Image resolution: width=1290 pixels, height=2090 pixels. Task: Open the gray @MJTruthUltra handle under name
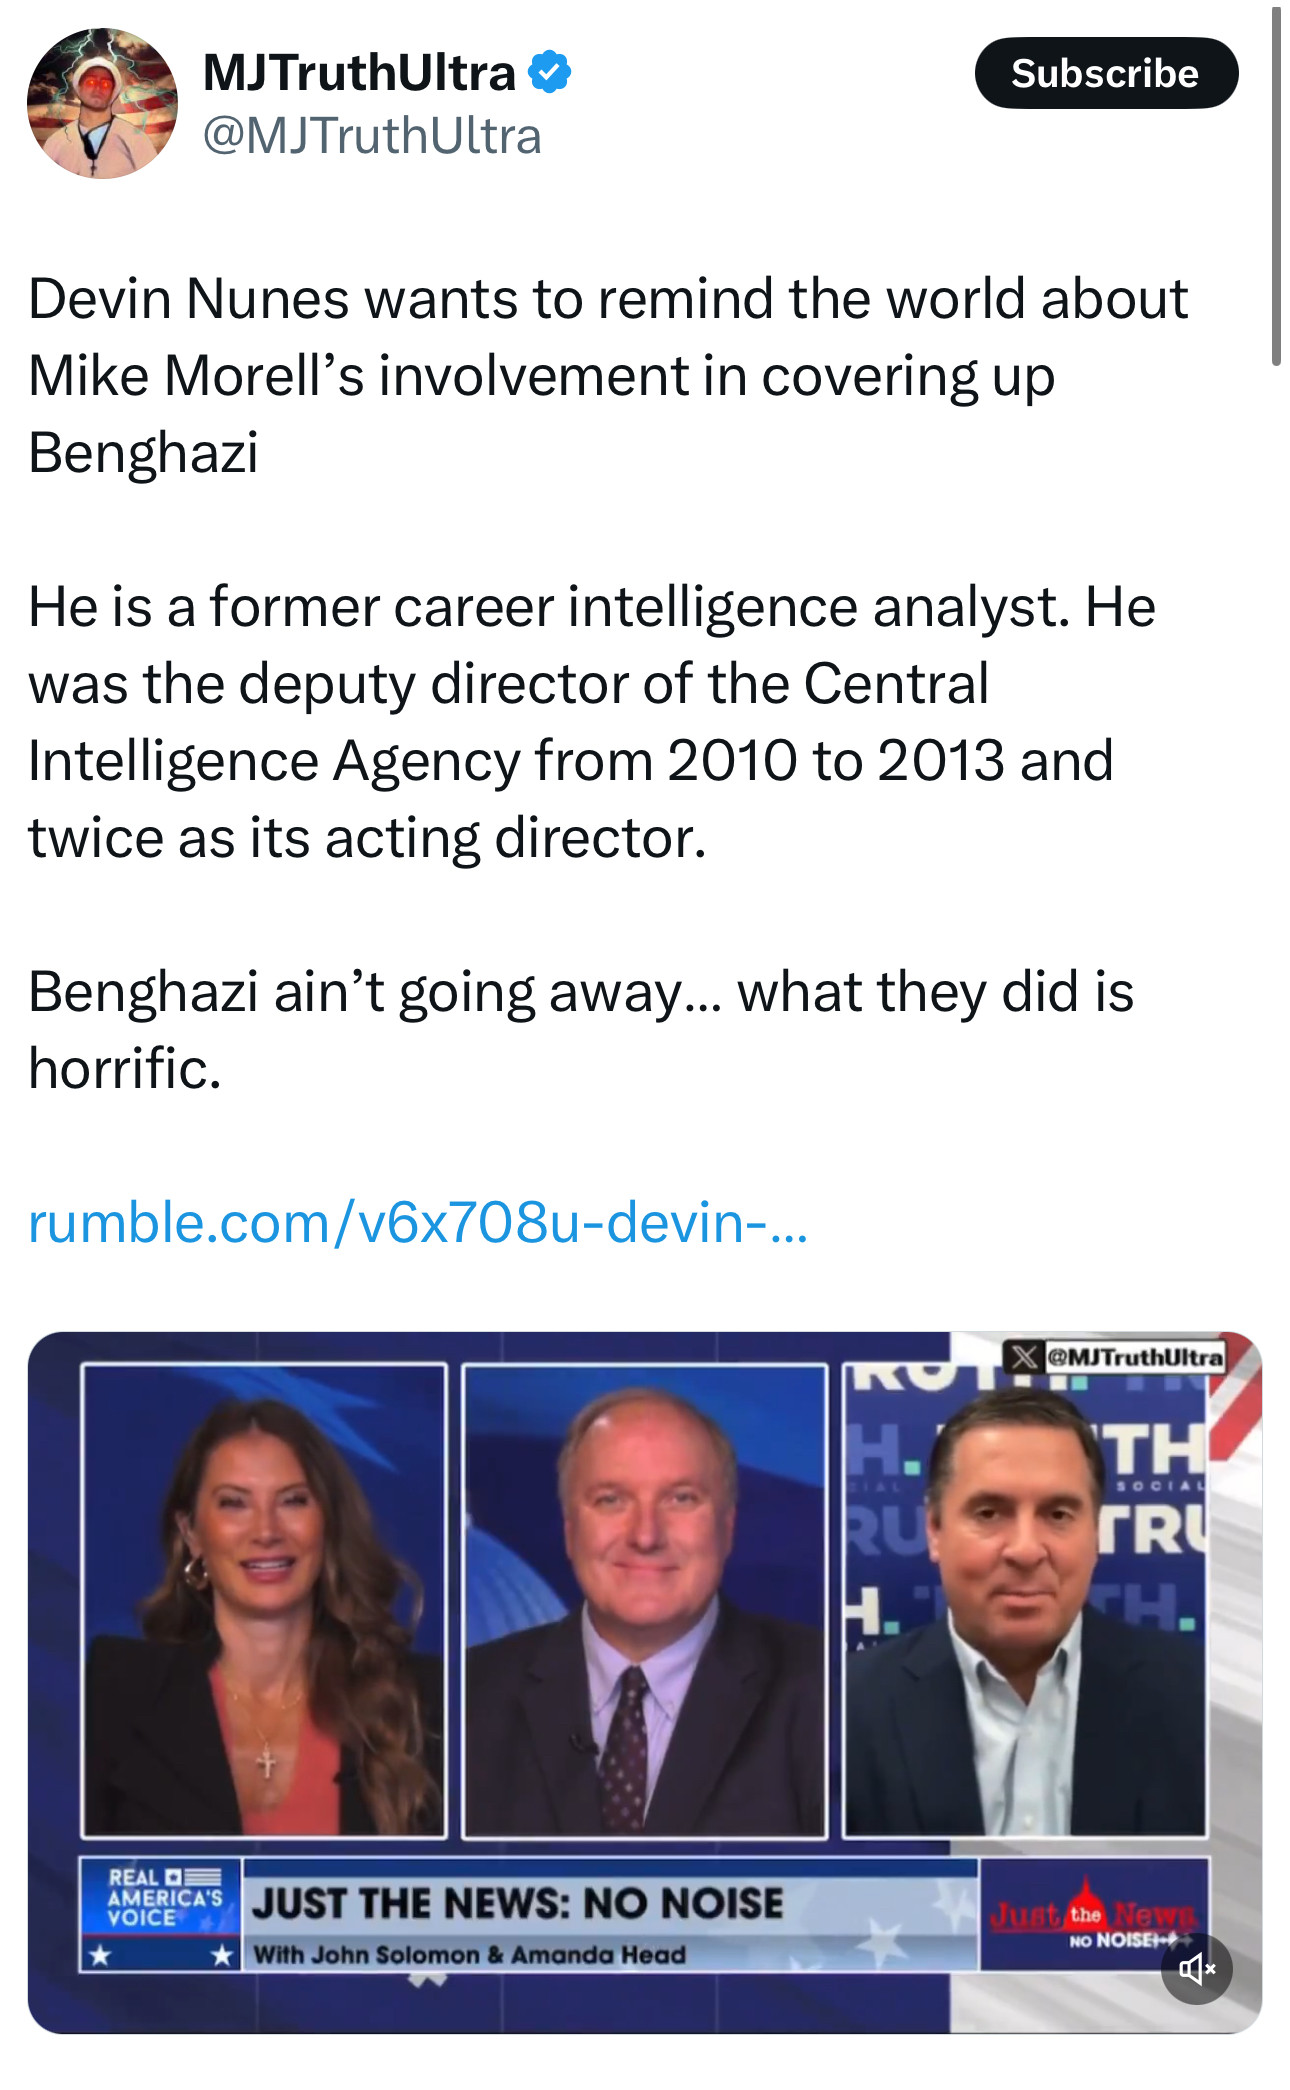click(x=372, y=136)
